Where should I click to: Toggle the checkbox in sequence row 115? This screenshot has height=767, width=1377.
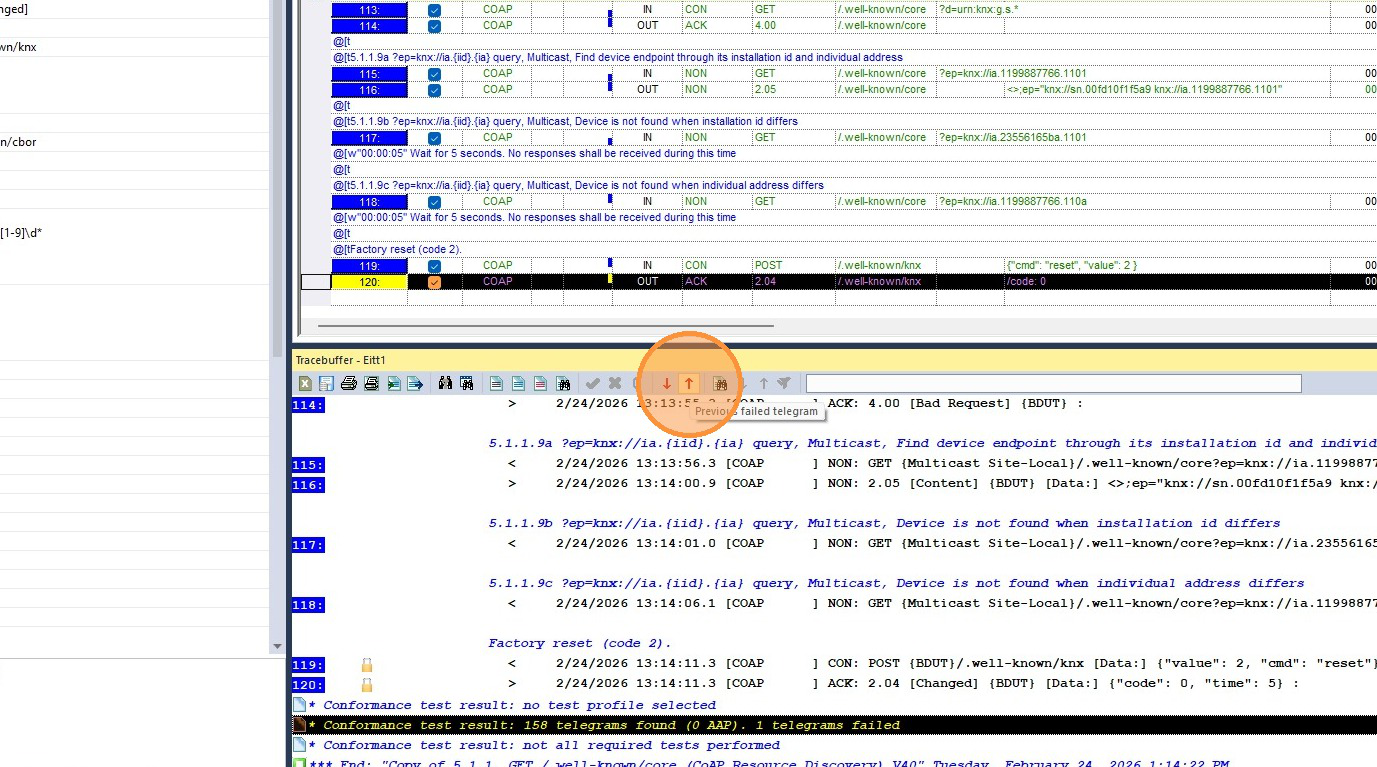coord(434,74)
